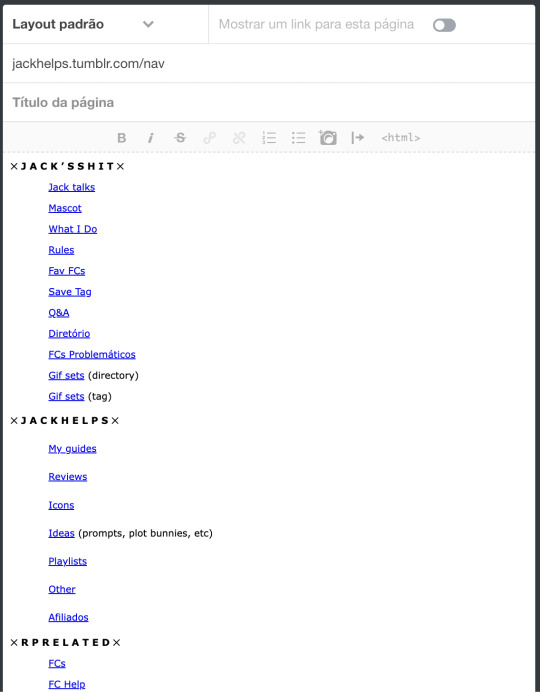
Task: Open the Ideas link
Action: [61, 533]
